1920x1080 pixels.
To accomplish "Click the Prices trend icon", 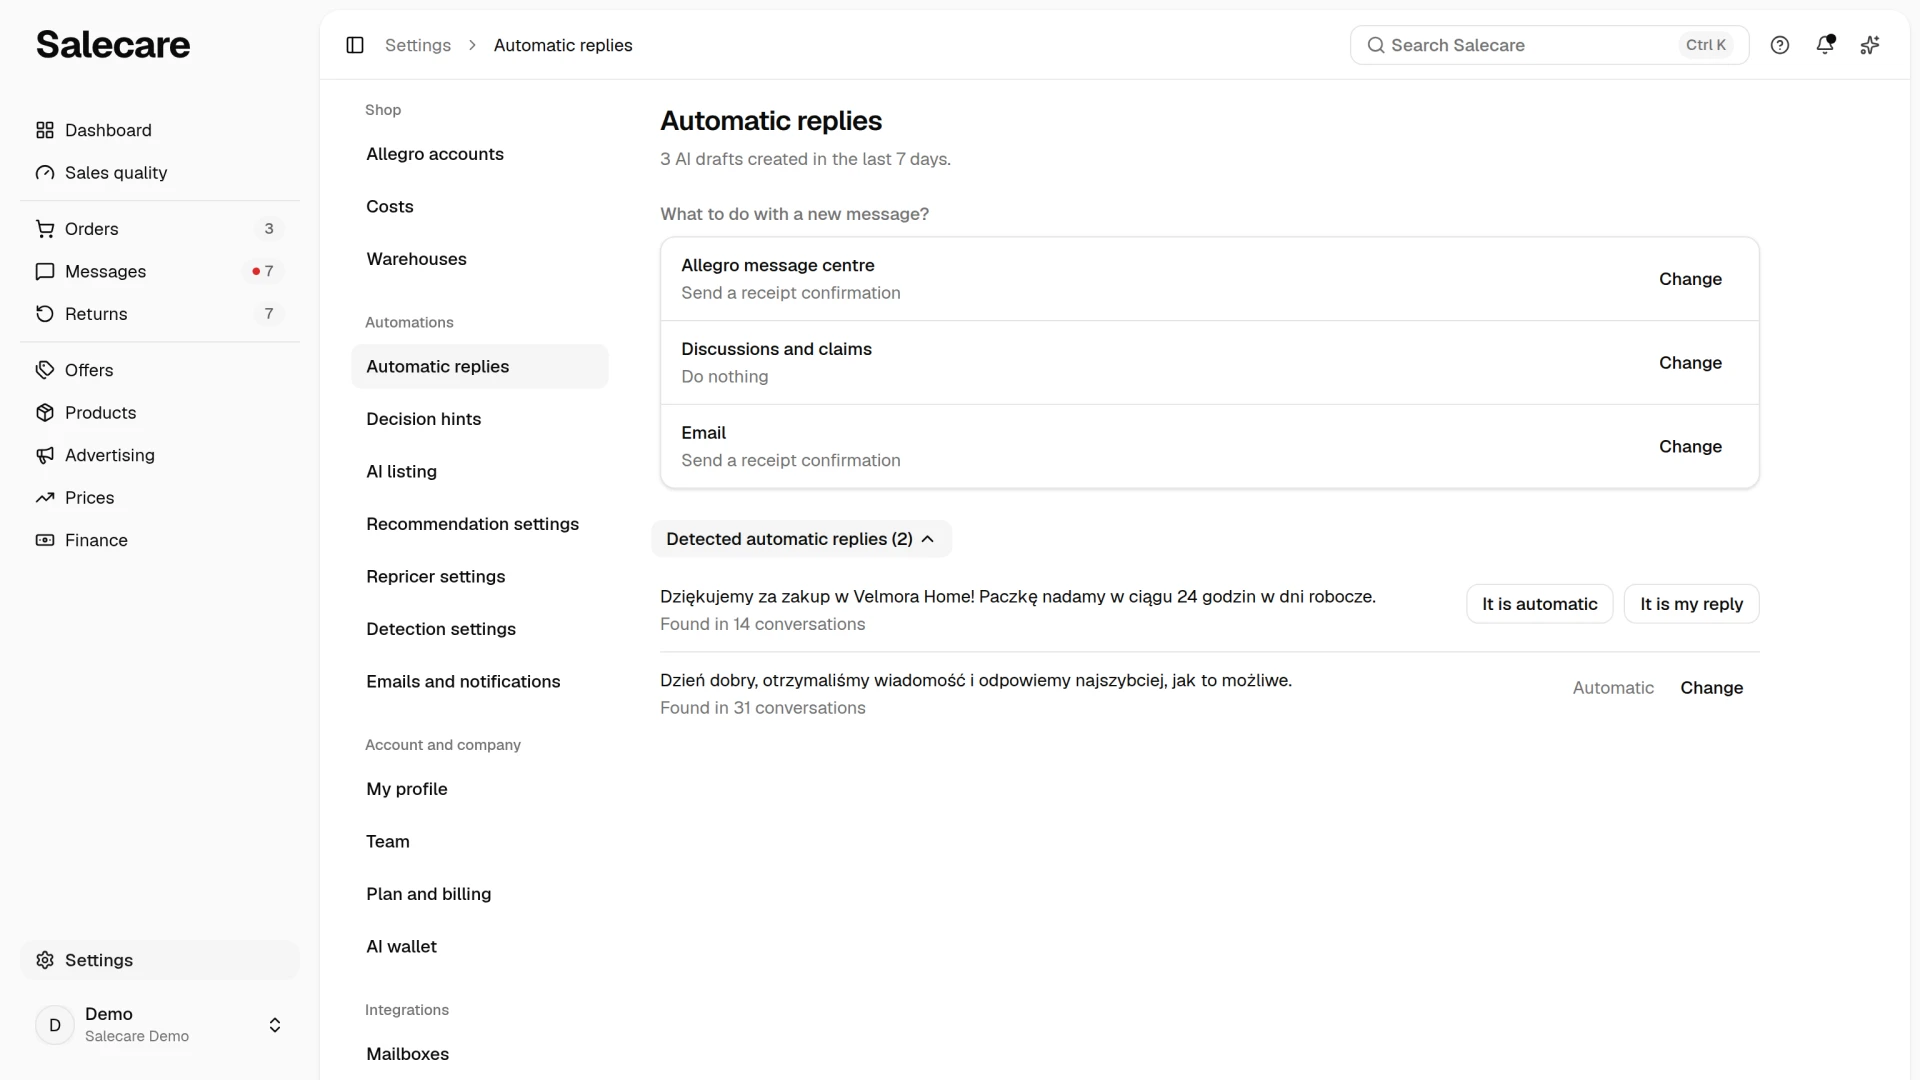I will point(45,498).
